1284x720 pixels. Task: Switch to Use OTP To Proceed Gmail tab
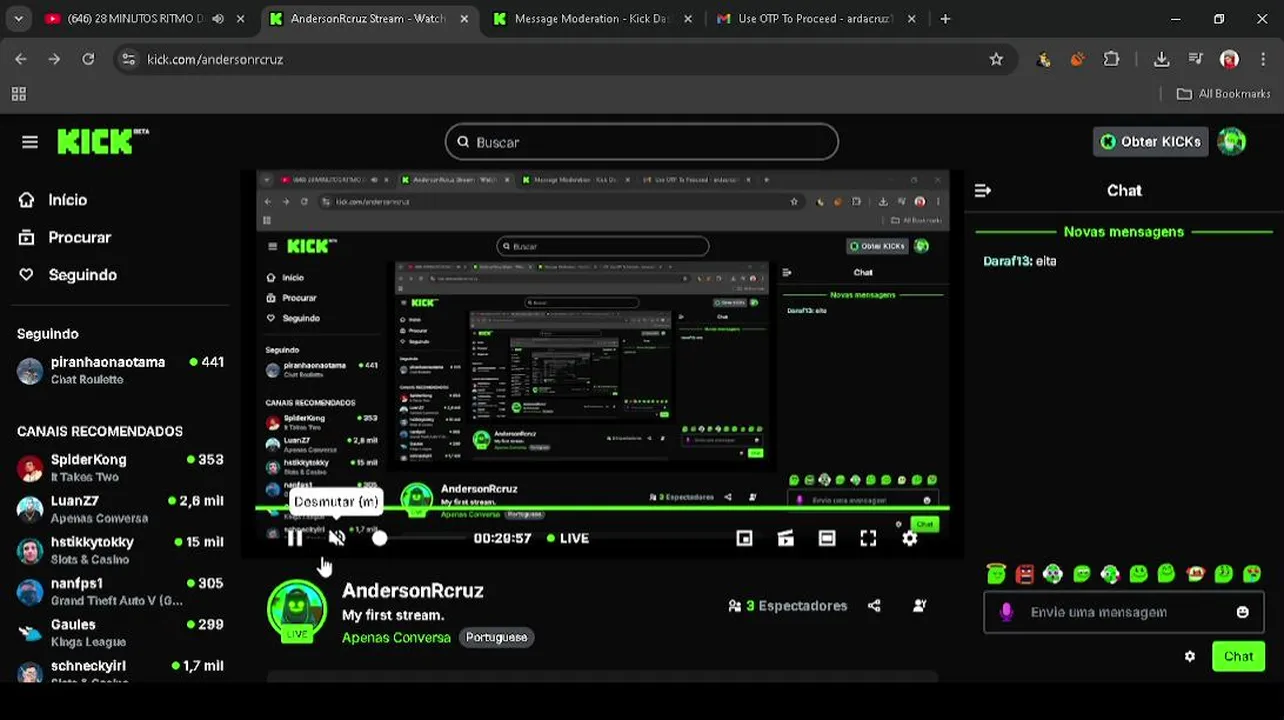817,18
